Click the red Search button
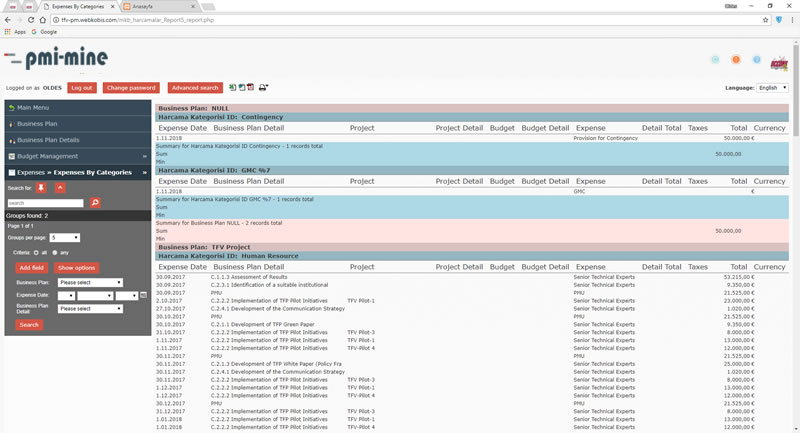 click(29, 324)
